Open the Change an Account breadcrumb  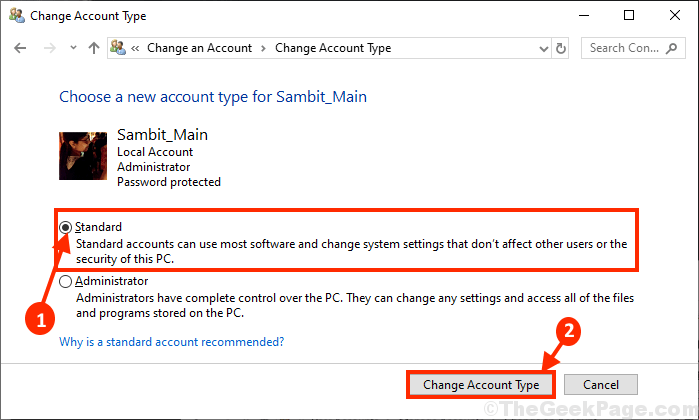pyautogui.click(x=199, y=48)
